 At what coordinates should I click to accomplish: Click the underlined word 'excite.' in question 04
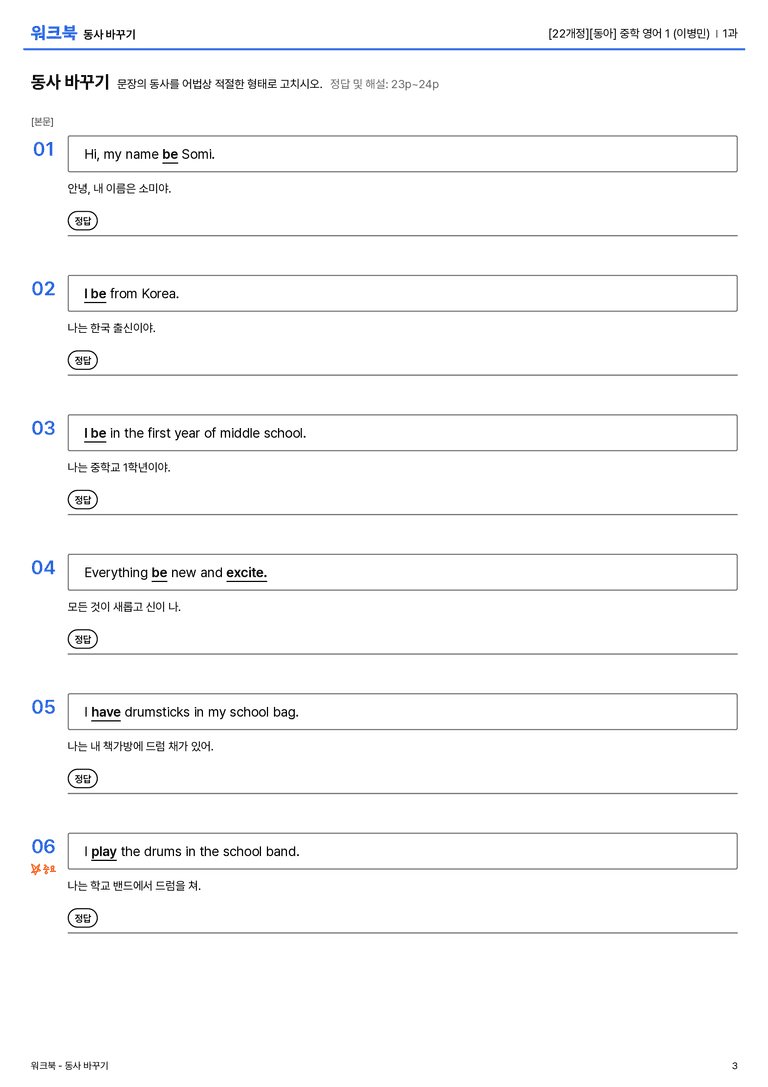[x=246, y=573]
